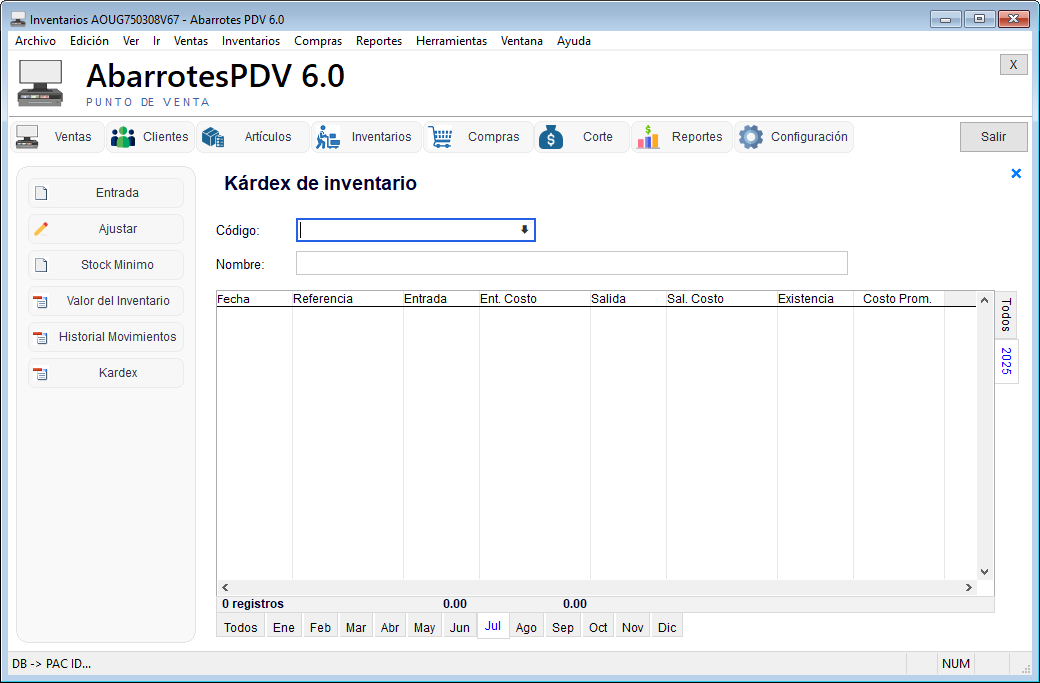The height and width of the screenshot is (683, 1040).
Task: Open the Herramientas menu
Action: tap(451, 40)
